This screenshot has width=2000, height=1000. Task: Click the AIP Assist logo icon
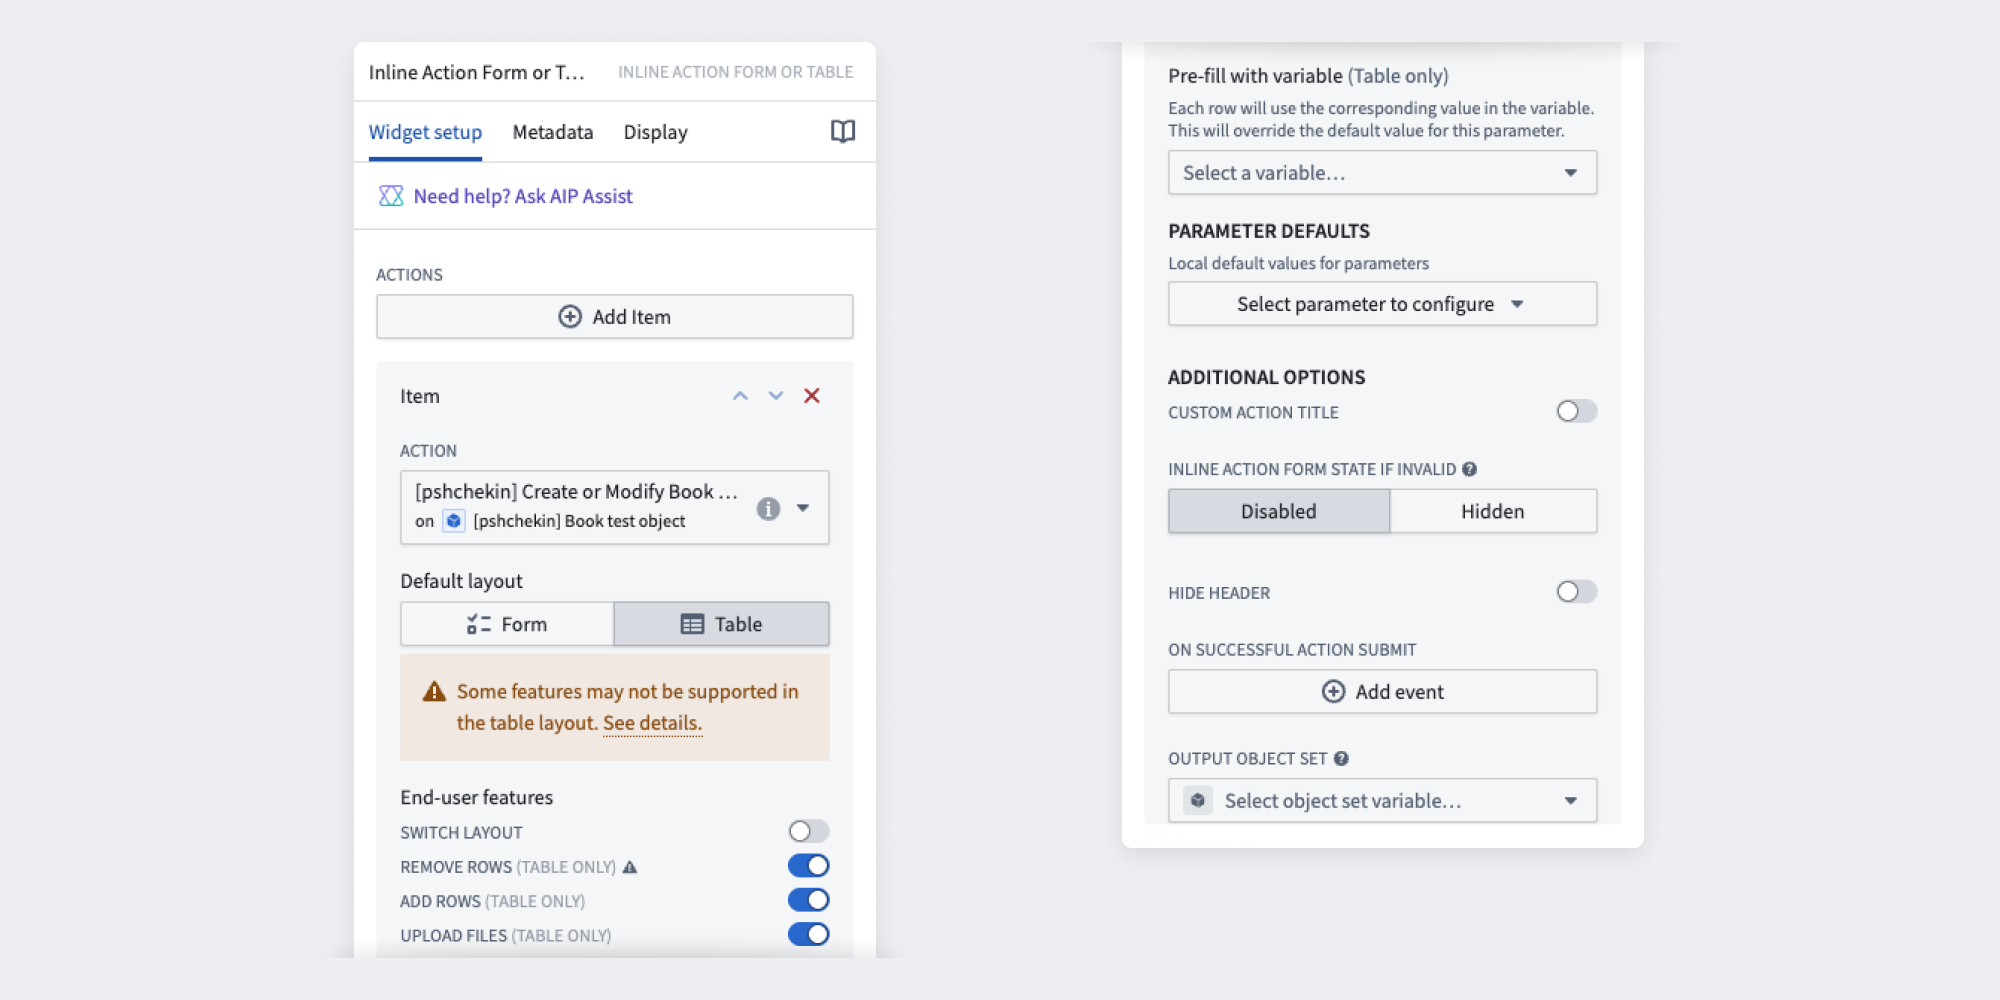(x=390, y=196)
